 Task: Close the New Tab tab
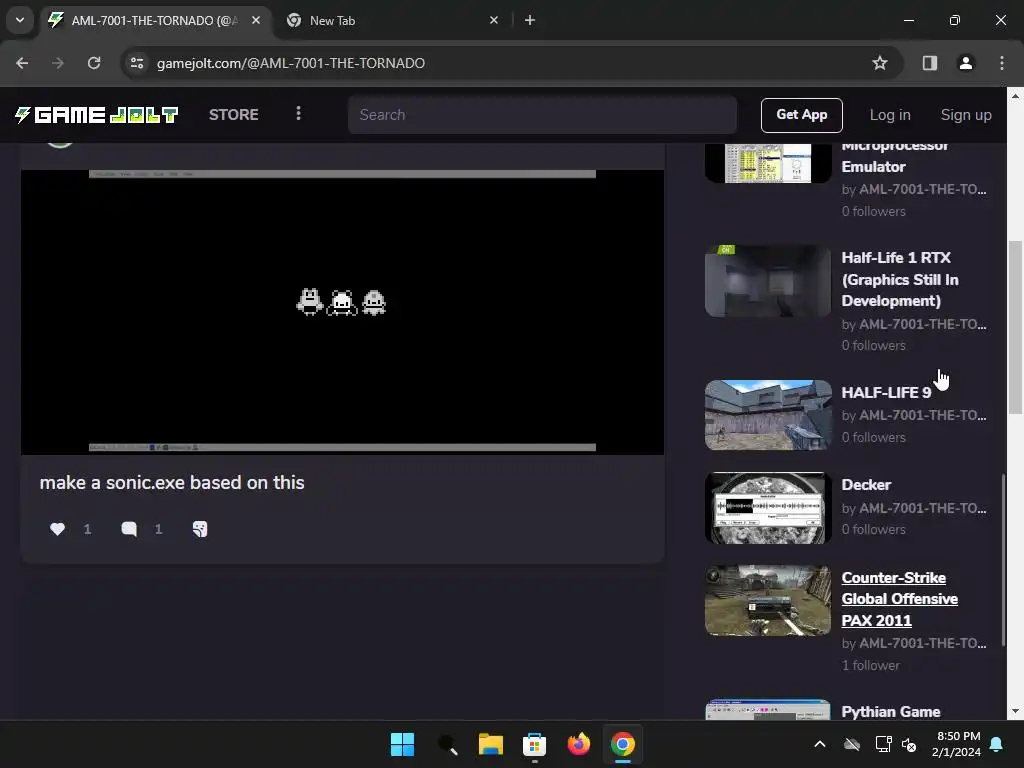pyautogui.click(x=494, y=20)
